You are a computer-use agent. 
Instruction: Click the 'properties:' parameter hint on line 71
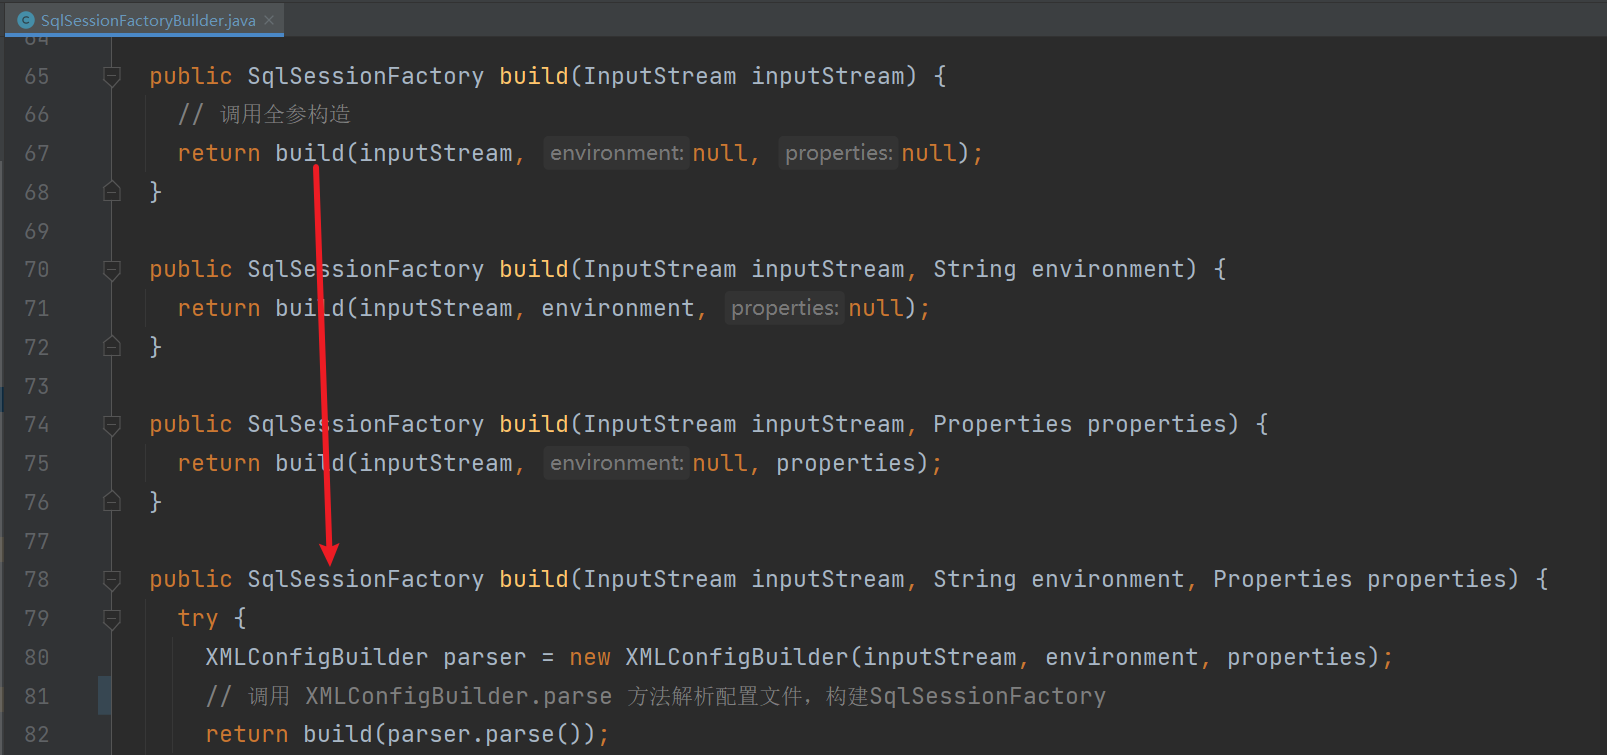click(x=784, y=308)
